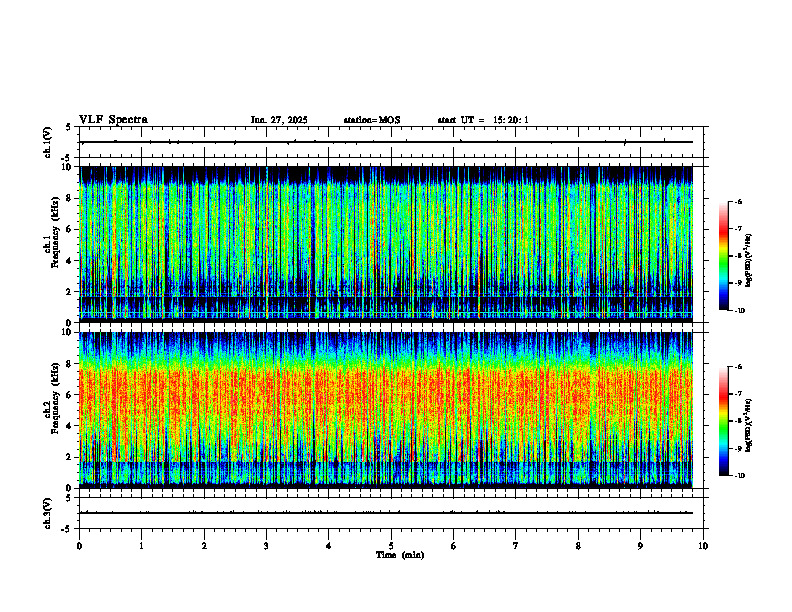
Task: Click the "VLF Spectra" plot title
Action: pos(113,120)
